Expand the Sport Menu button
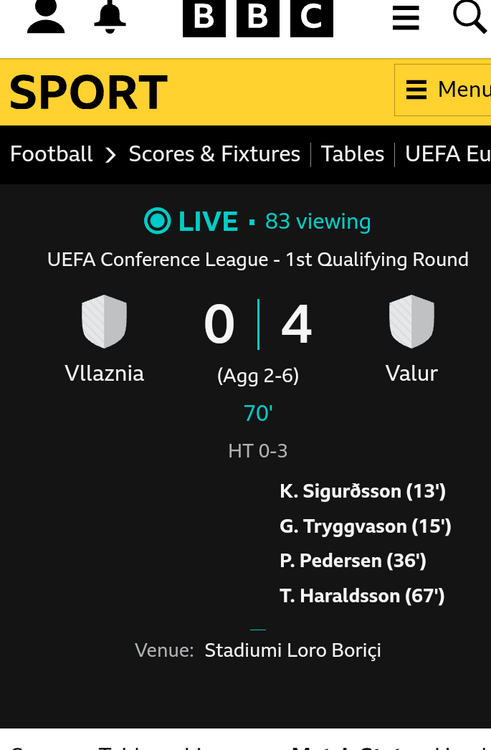Image resolution: width=491 pixels, height=750 pixels. [443, 90]
